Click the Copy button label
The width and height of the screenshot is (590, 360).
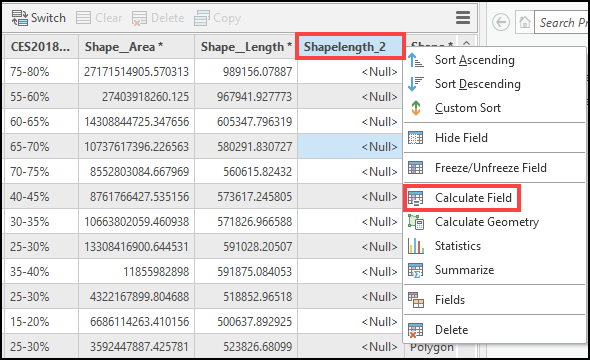click(x=227, y=18)
